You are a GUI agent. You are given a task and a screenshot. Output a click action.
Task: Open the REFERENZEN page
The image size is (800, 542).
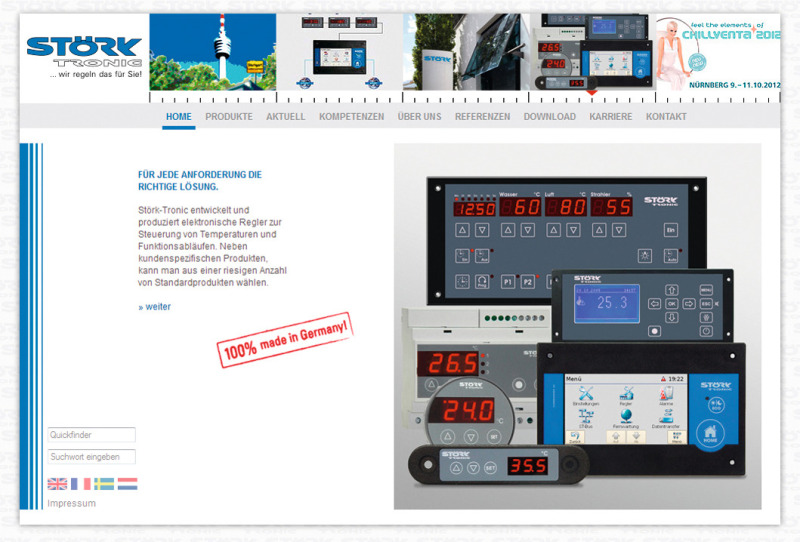click(483, 116)
